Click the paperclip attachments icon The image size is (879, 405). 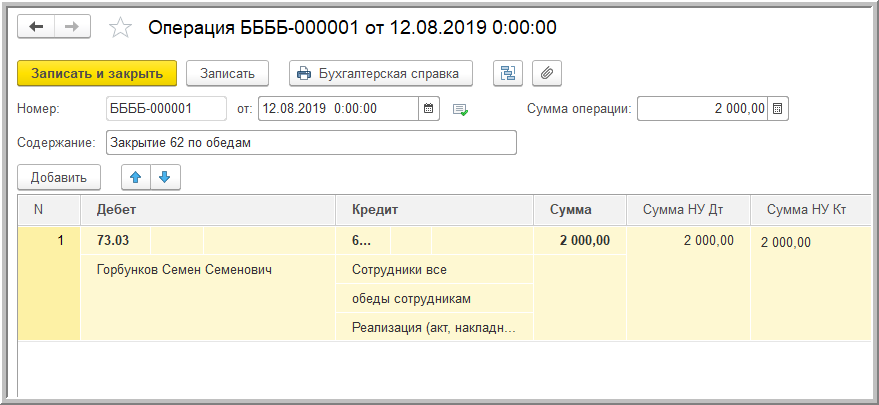tap(546, 73)
